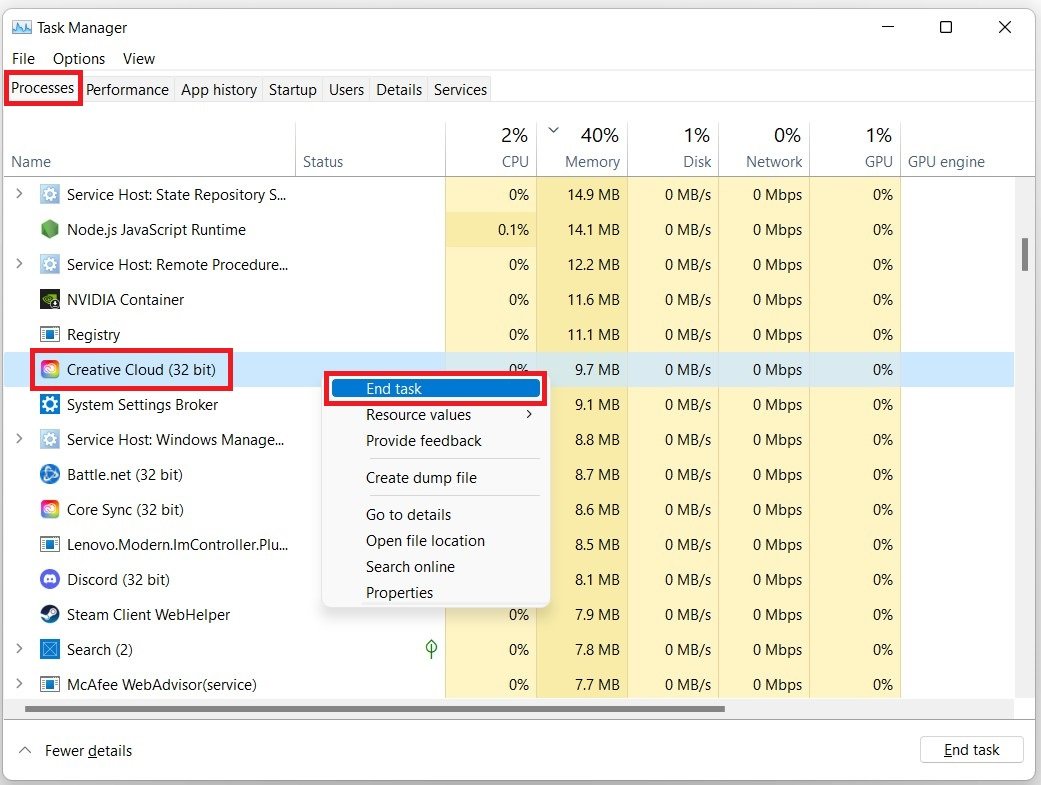This screenshot has width=1041, height=785.
Task: Switch to the Performance tab
Action: pyautogui.click(x=127, y=90)
